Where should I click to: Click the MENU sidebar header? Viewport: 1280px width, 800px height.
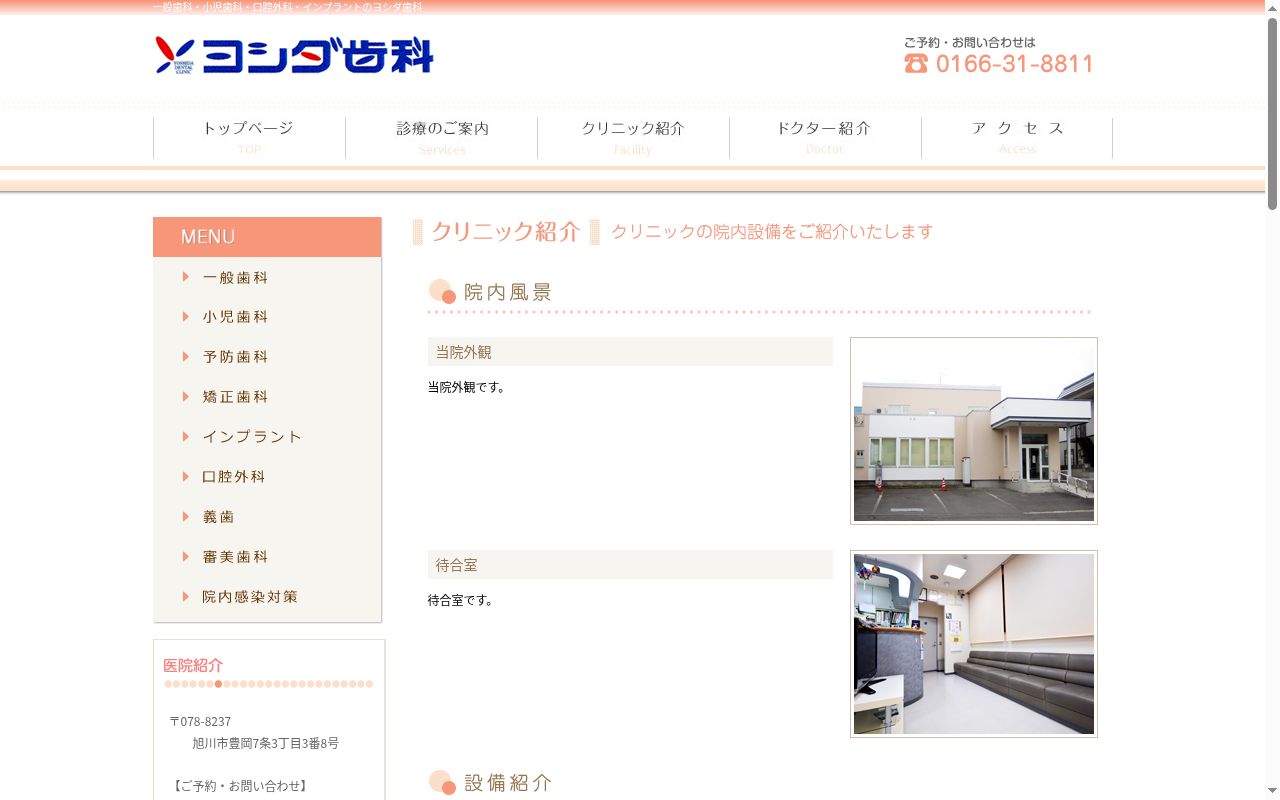(x=267, y=237)
